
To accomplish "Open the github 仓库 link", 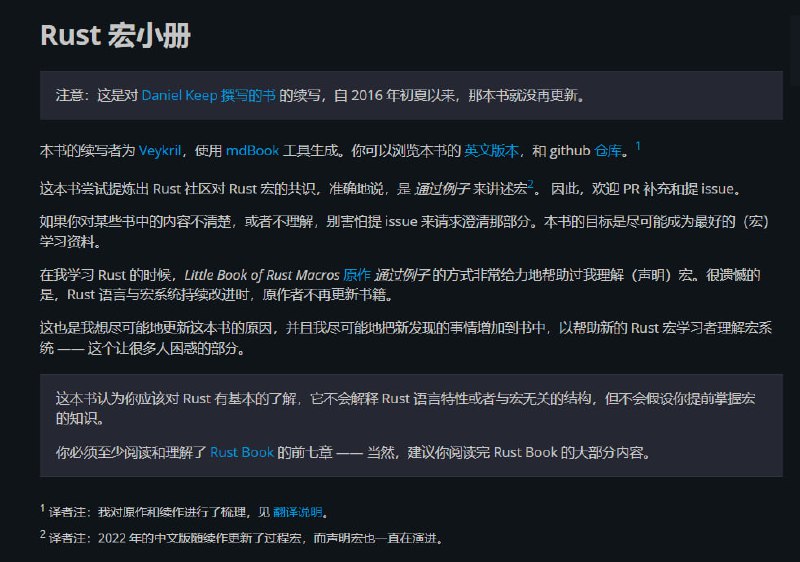I will pos(608,151).
